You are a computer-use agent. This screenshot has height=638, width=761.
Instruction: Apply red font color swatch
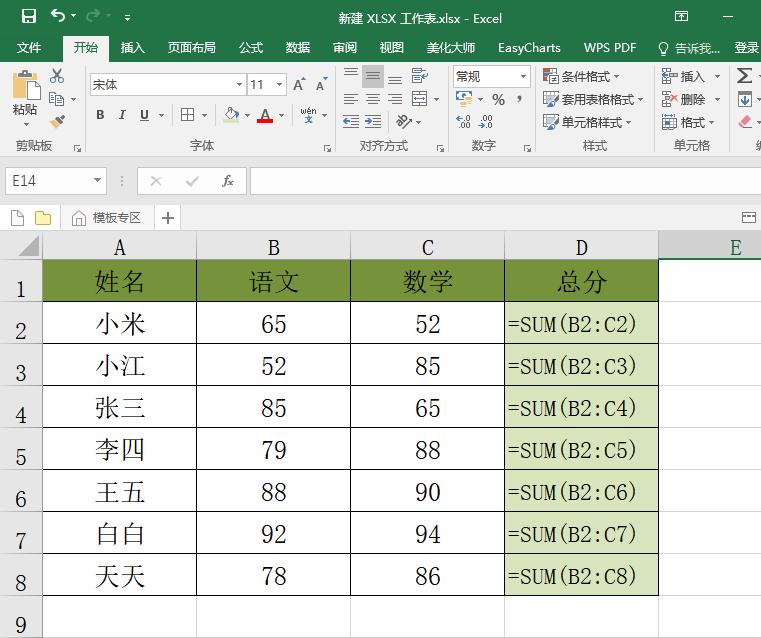(265, 115)
